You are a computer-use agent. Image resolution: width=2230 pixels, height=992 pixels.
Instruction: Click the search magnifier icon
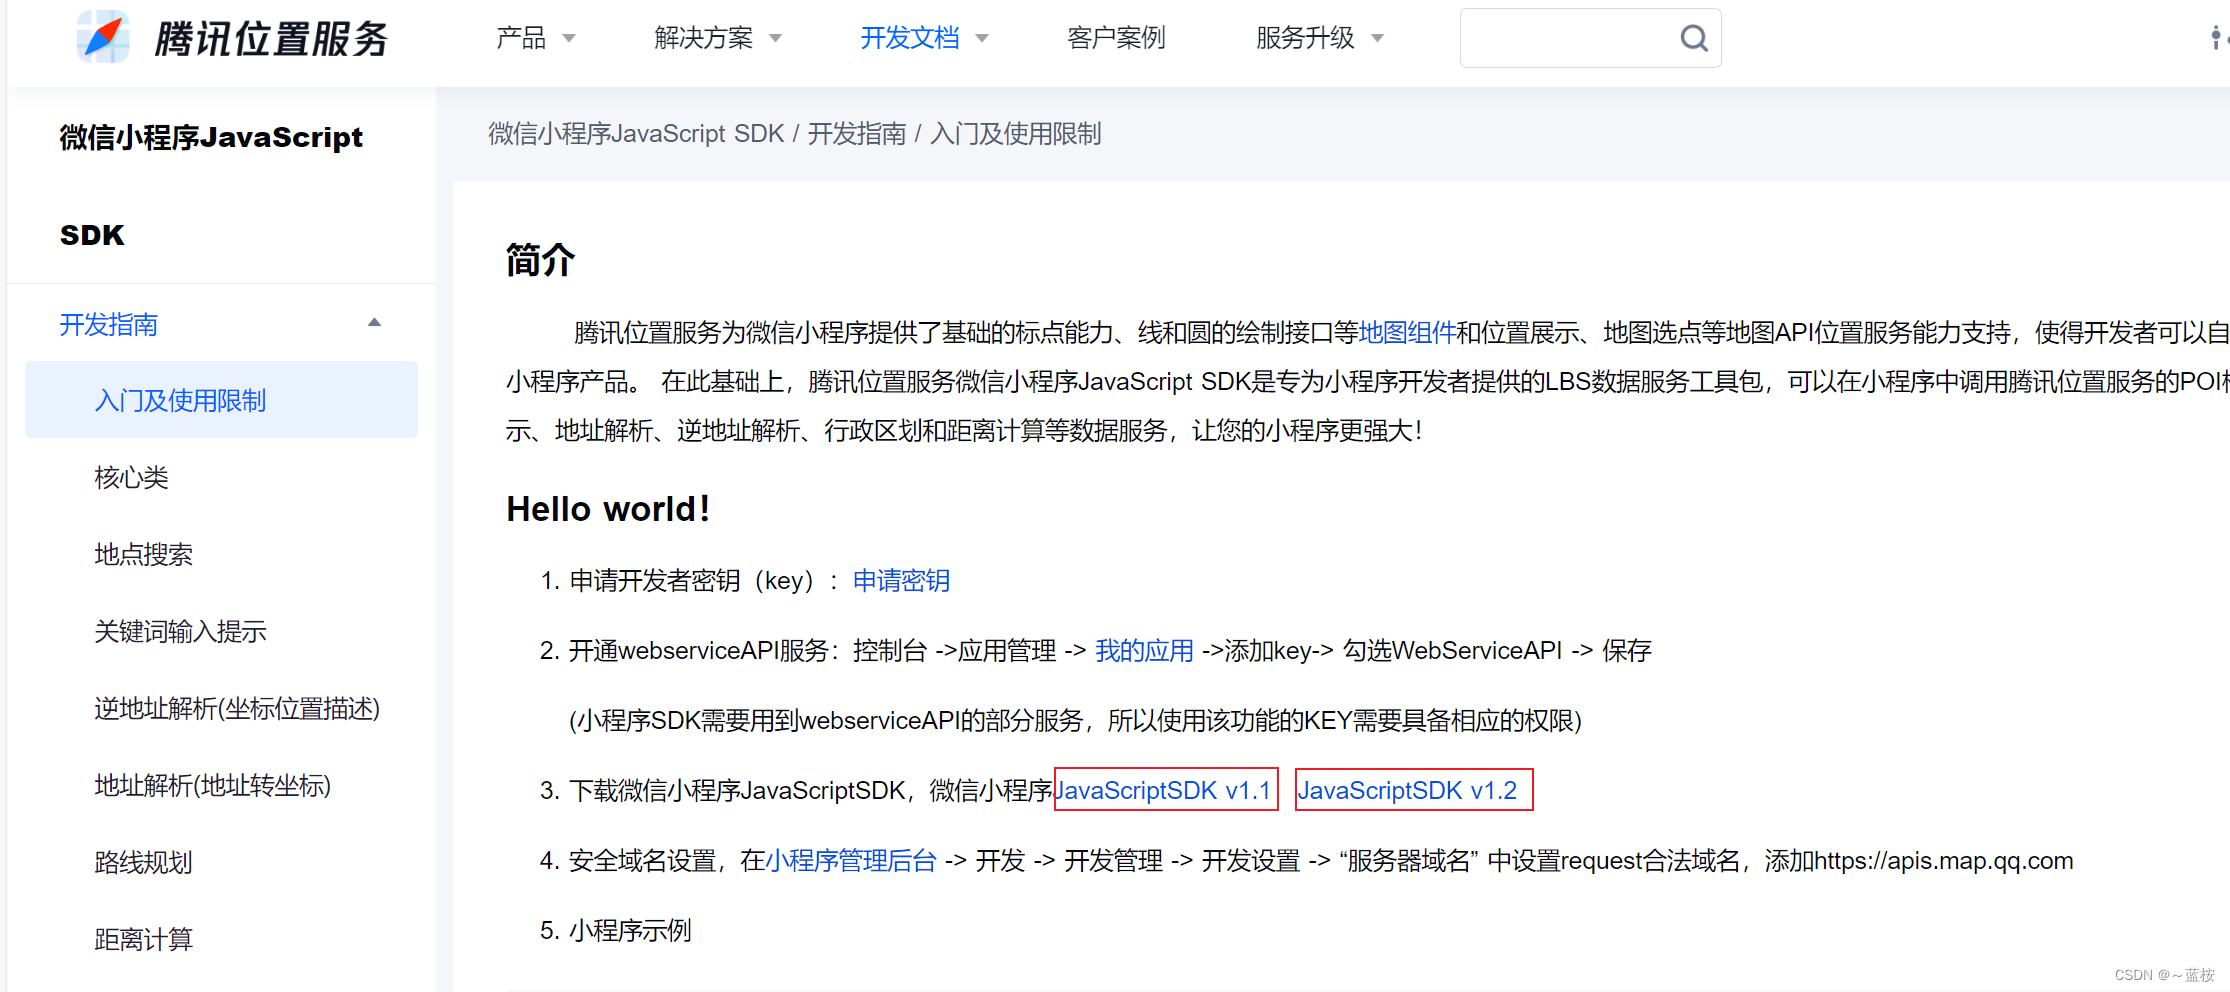tap(1693, 38)
